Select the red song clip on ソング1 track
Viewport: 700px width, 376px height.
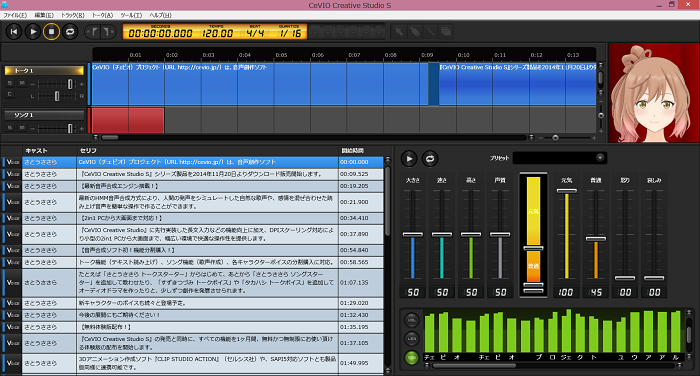(x=128, y=120)
